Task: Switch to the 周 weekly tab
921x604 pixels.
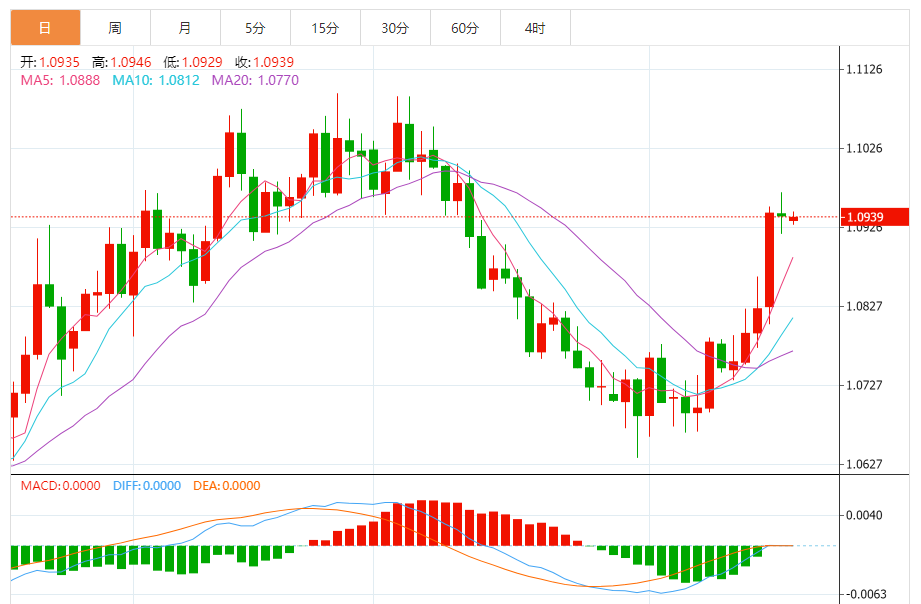Action: click(x=115, y=28)
